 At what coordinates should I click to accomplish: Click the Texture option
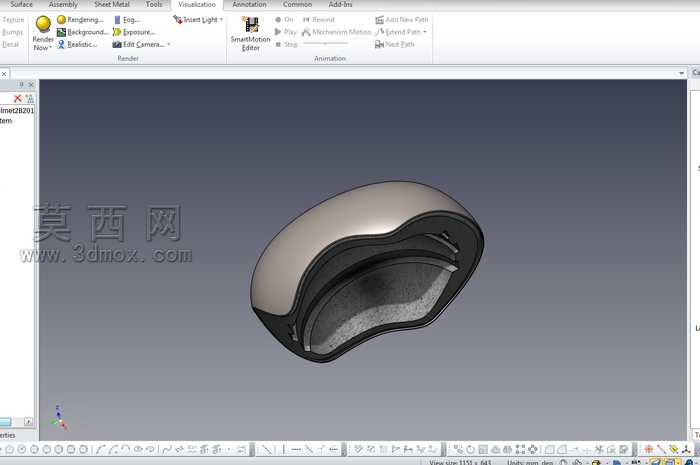point(13,20)
